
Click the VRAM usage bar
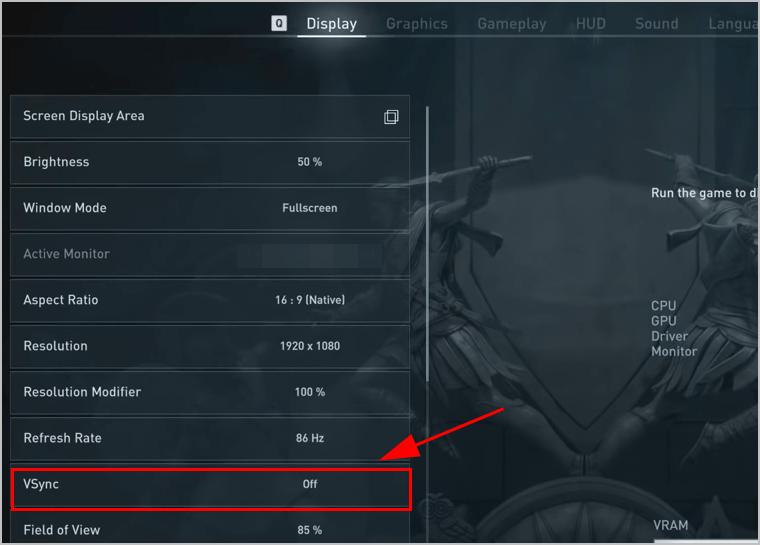(706, 541)
